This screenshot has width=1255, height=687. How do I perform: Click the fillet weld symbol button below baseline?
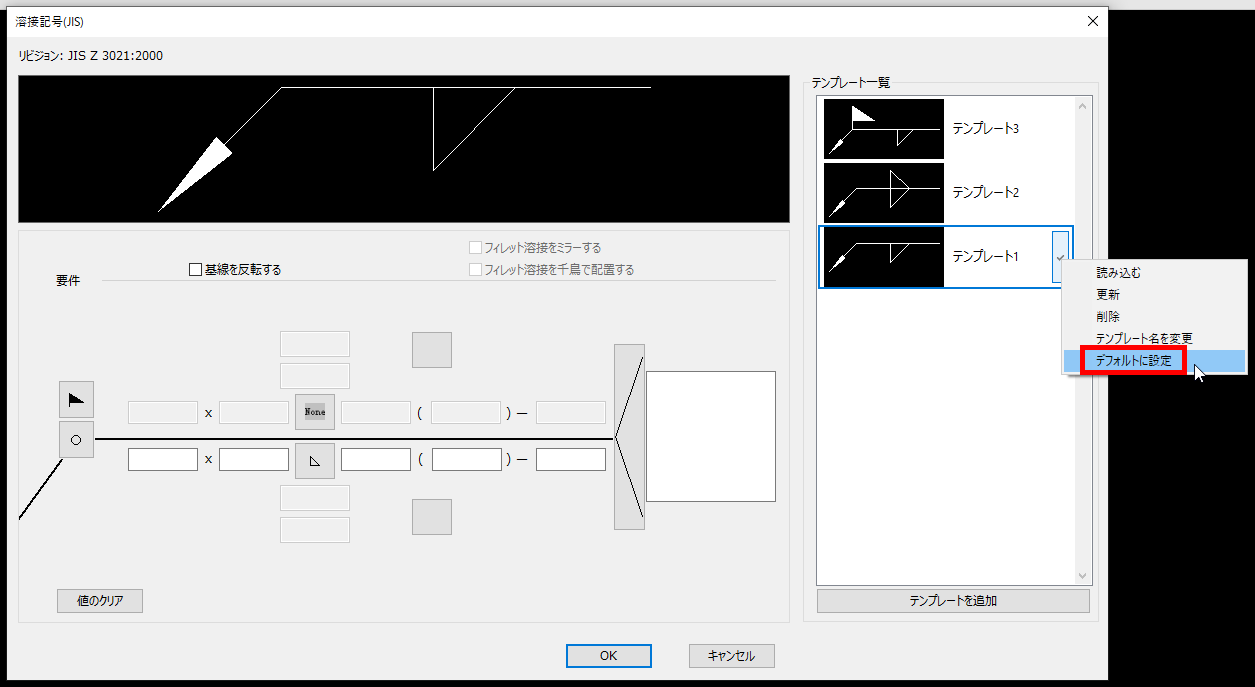pyautogui.click(x=315, y=461)
